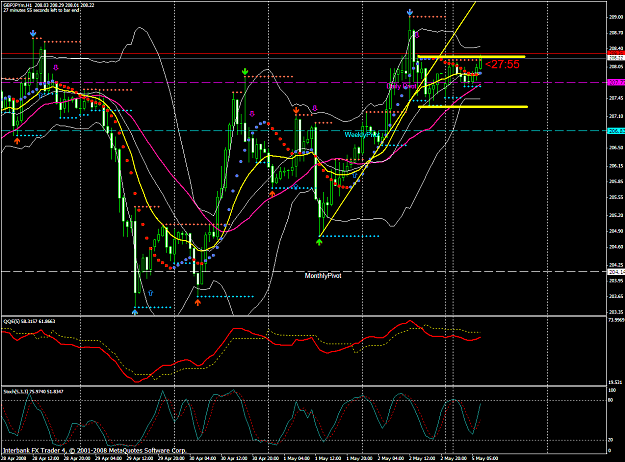625x462 pixels.
Task: Click the 207.45 price scale label
Action: click(616, 98)
